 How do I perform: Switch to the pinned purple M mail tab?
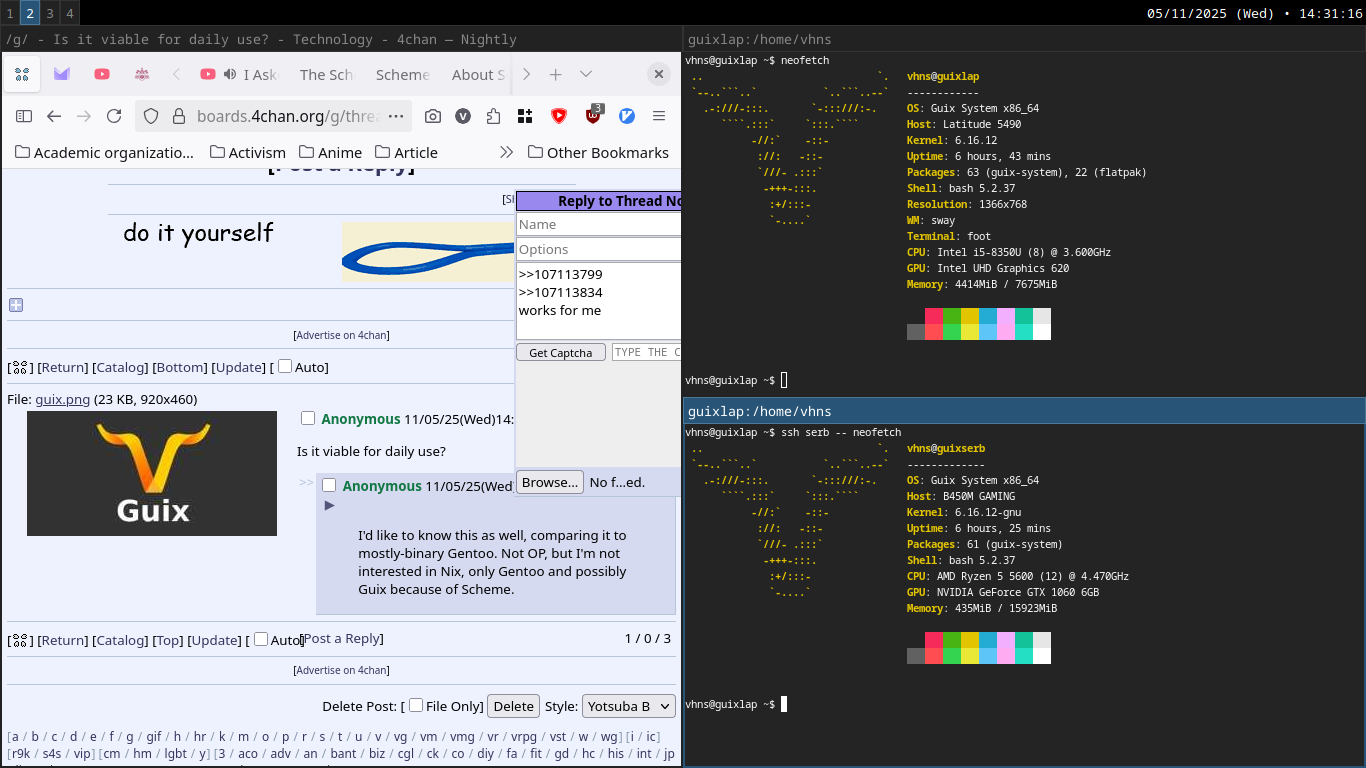point(62,74)
